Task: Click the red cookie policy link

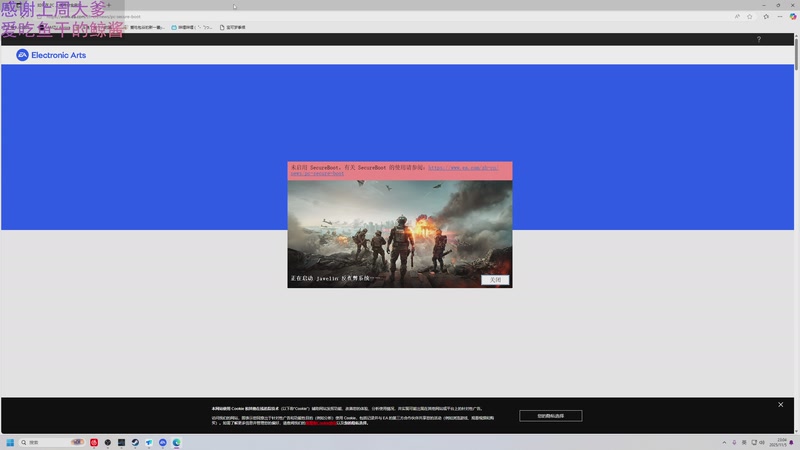Action: click(321, 423)
